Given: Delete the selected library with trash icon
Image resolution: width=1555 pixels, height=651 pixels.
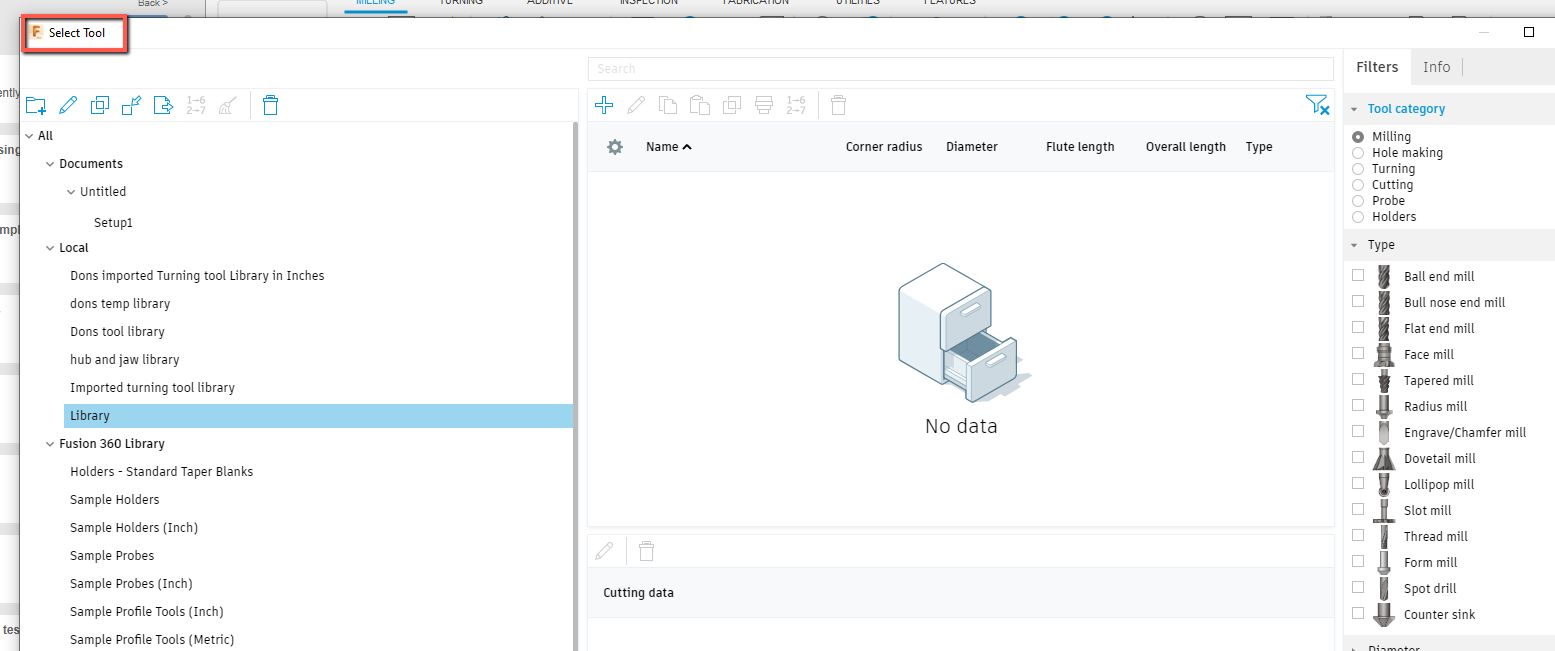Looking at the screenshot, I should pyautogui.click(x=270, y=105).
